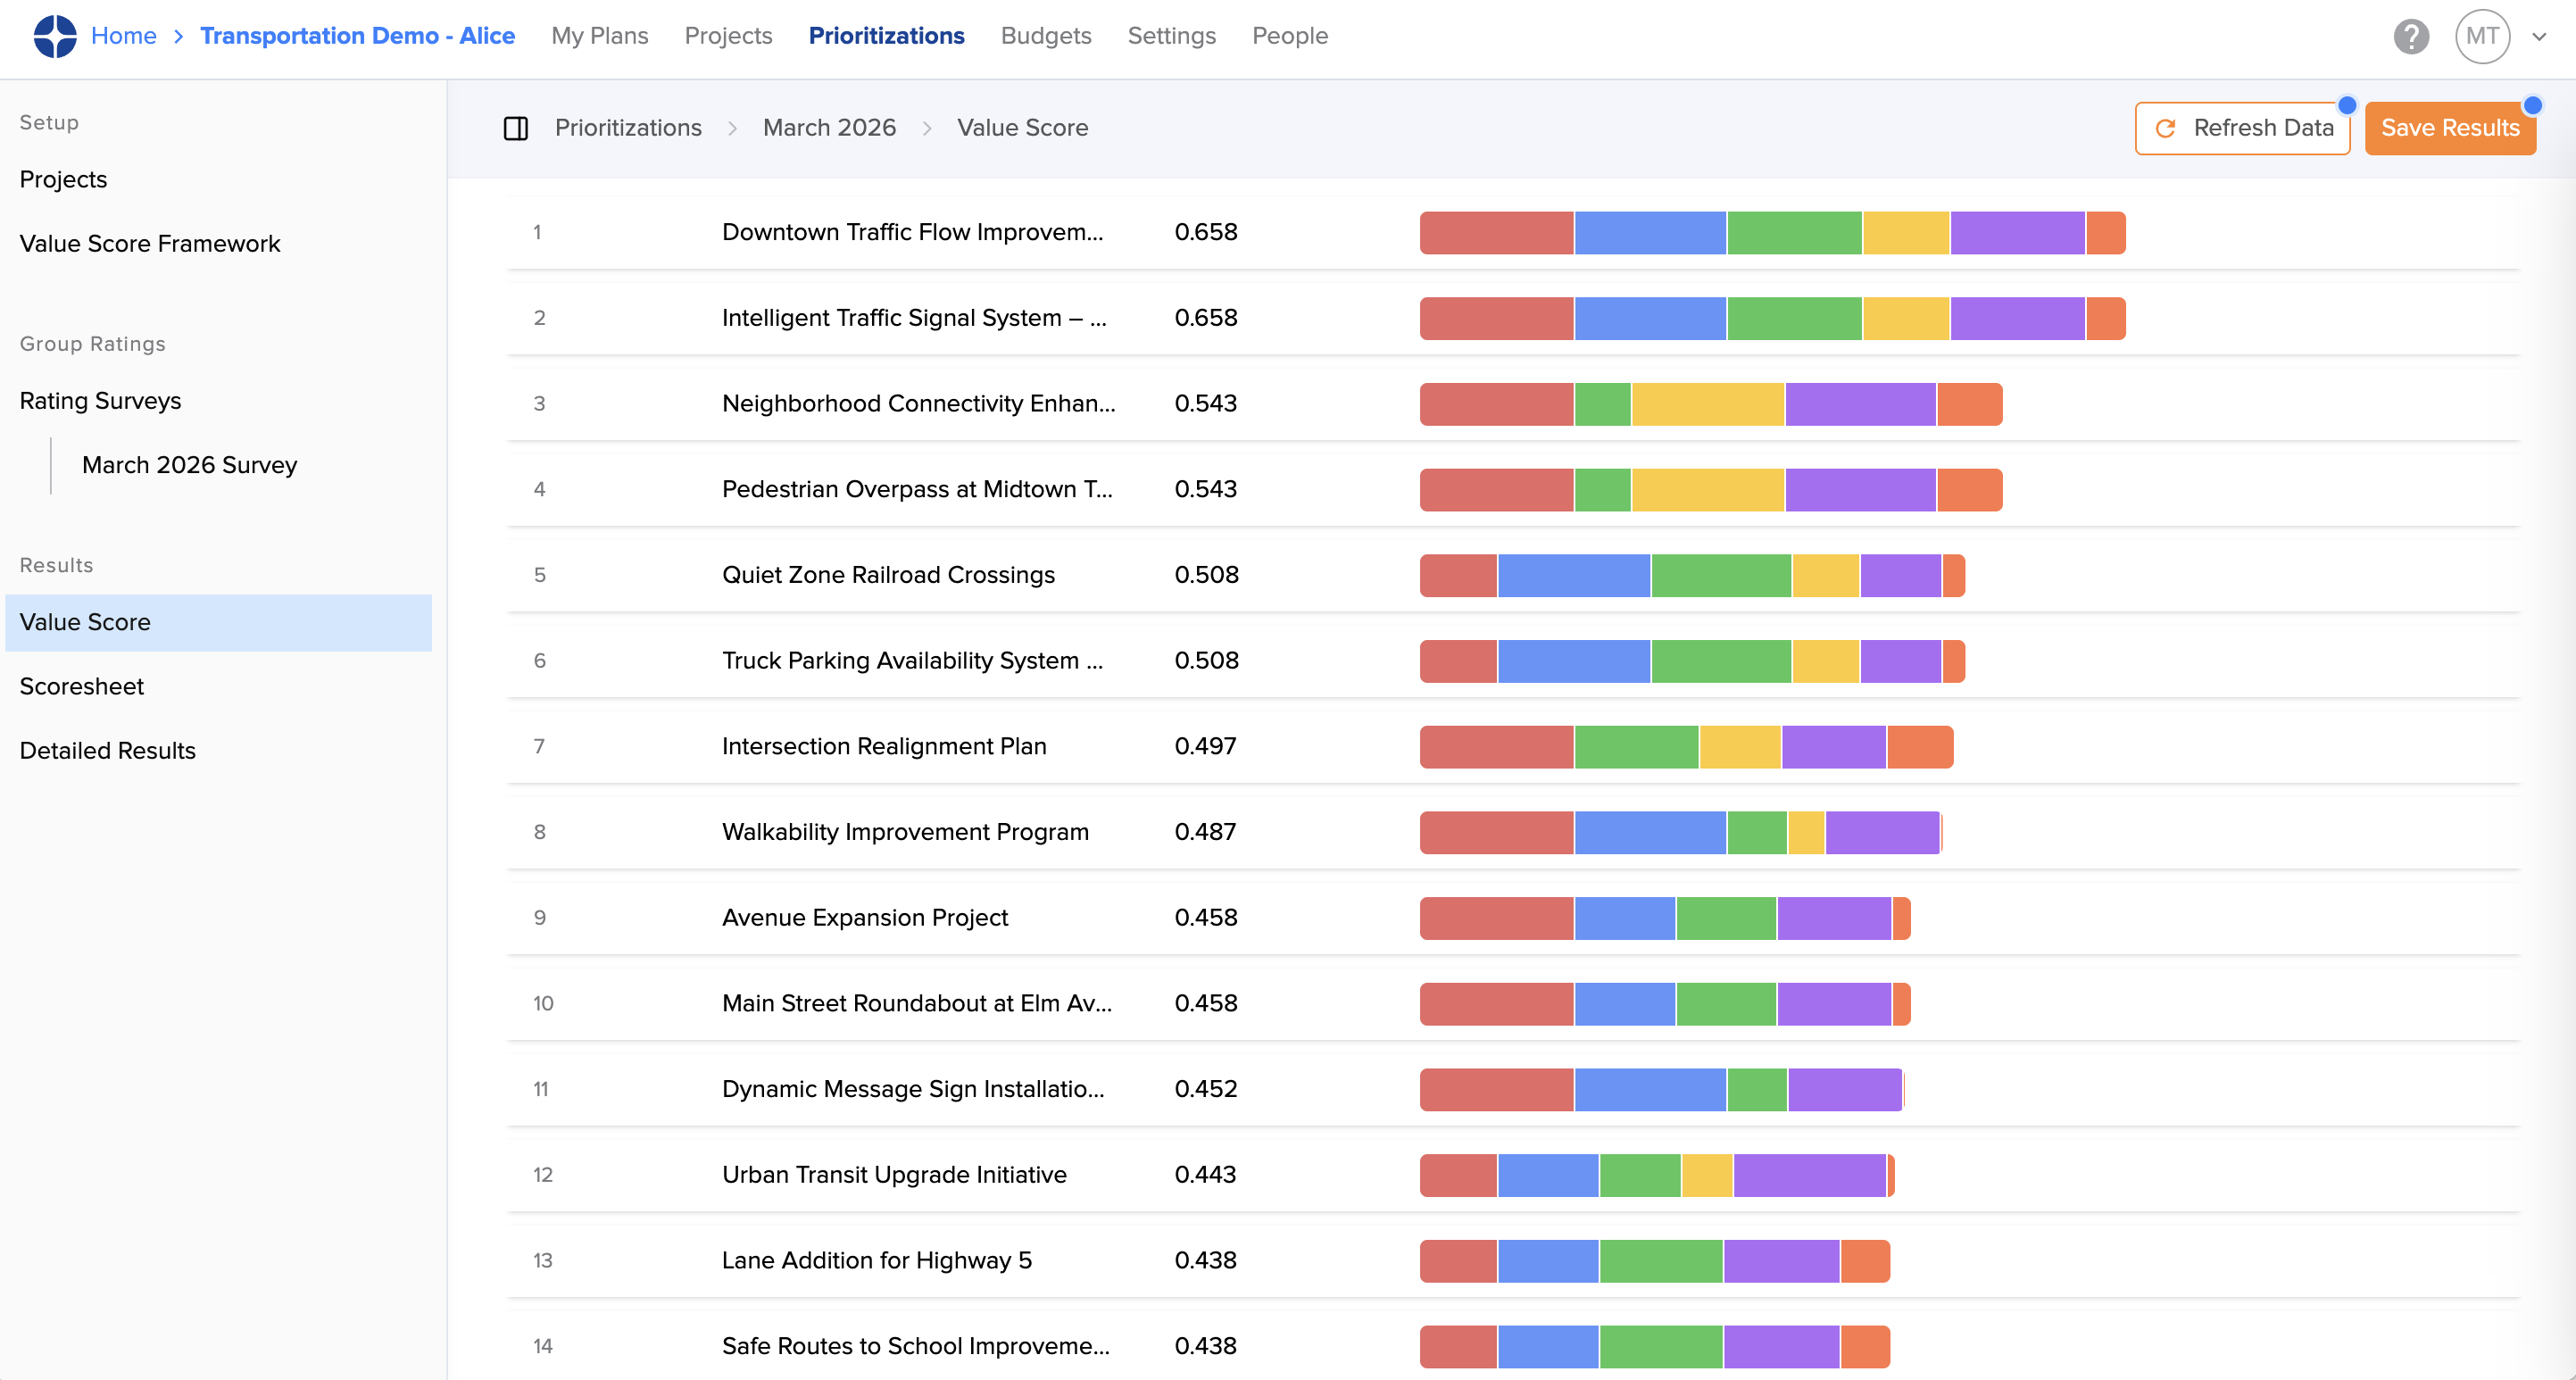Click the refresh arrow icon

tap(2165, 129)
